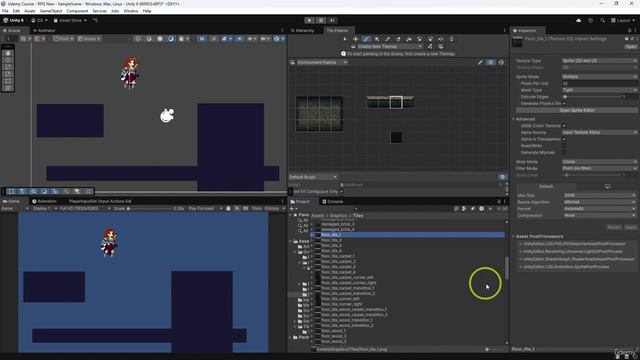Switch to the Animator tab
Viewport: 640px width, 360px height.
[x=44, y=31]
